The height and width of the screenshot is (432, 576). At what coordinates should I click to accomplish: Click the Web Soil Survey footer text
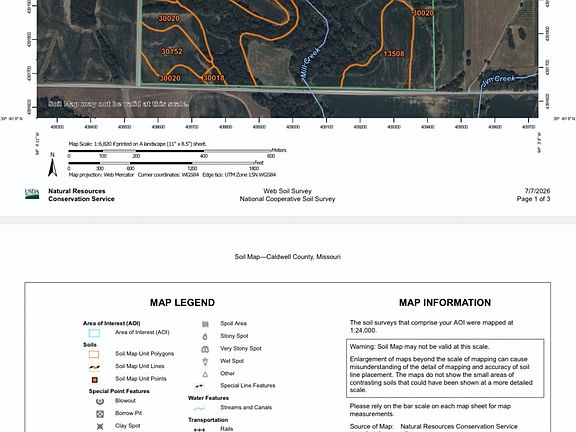pos(287,191)
